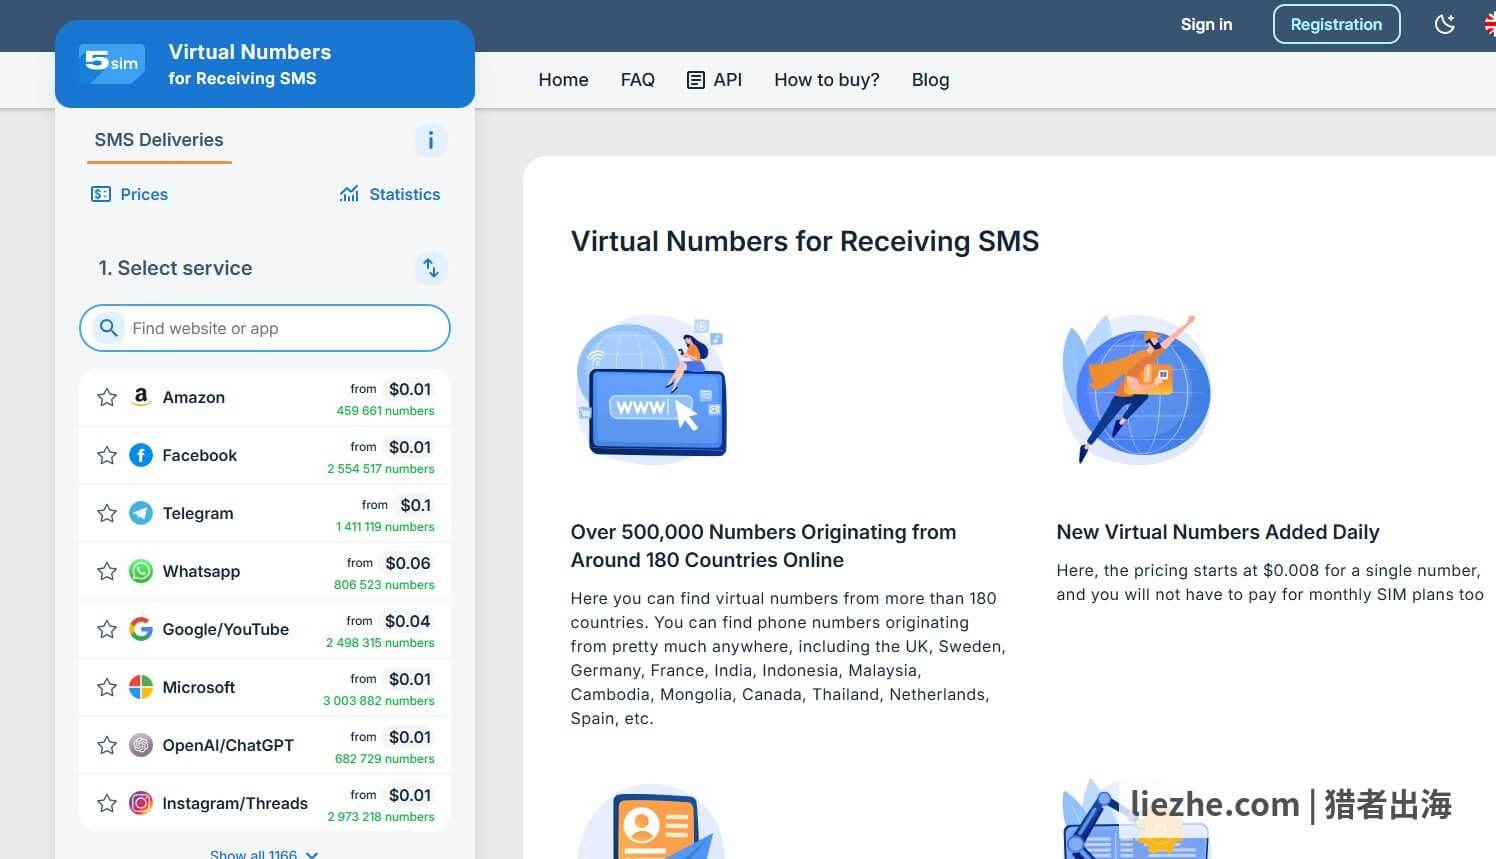This screenshot has height=859, width=1496.
Task: Select the OpenAI/ChatGPT service name
Action: [x=228, y=745]
